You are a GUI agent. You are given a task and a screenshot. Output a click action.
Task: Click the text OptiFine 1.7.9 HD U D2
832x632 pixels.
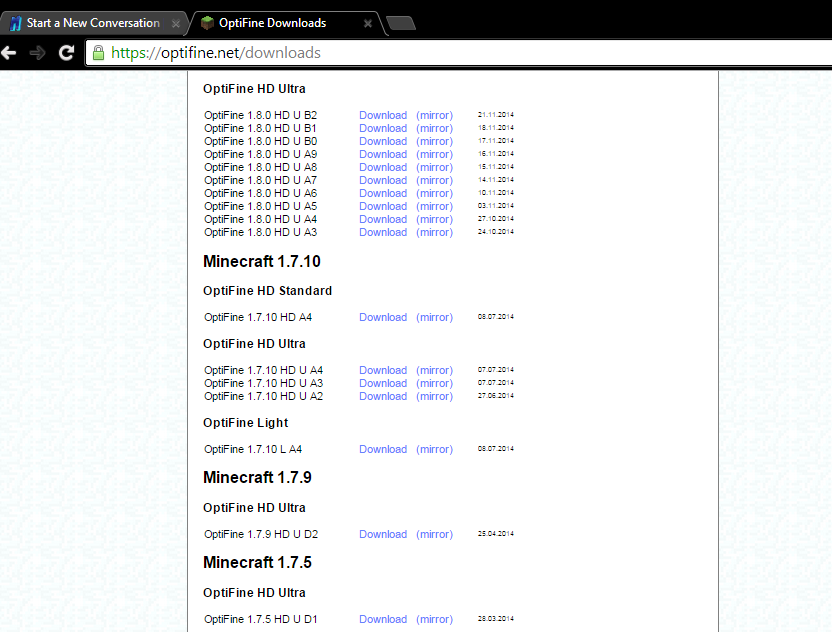(x=261, y=534)
